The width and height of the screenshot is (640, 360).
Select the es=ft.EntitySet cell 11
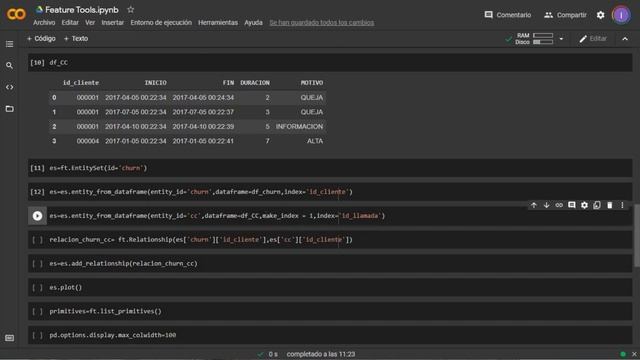330,168
